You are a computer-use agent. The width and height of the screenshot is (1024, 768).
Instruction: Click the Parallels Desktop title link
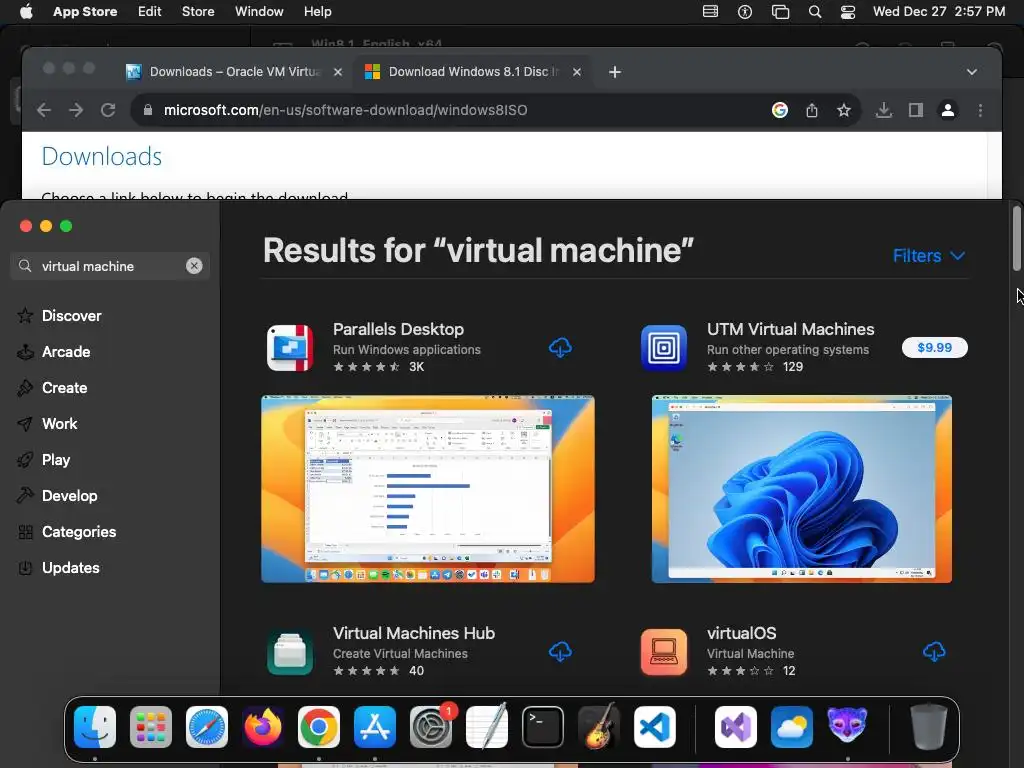(x=398, y=329)
